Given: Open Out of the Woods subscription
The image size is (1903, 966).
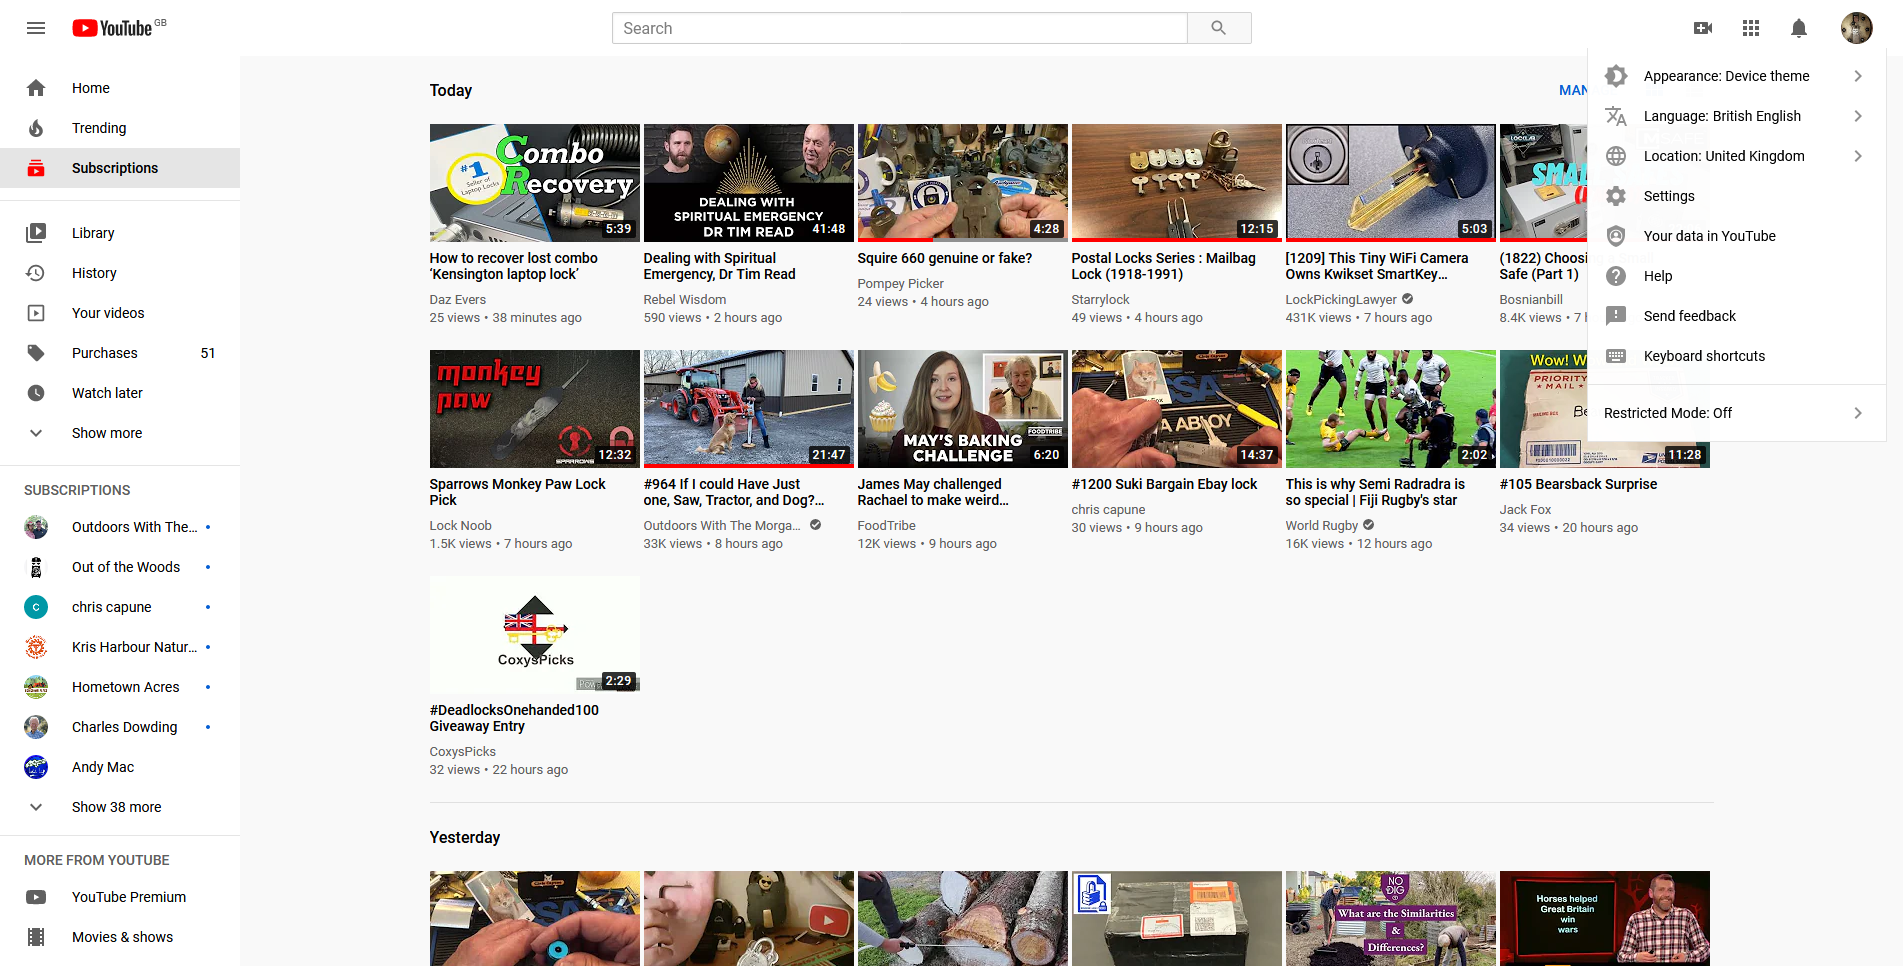Looking at the screenshot, I should [120, 567].
